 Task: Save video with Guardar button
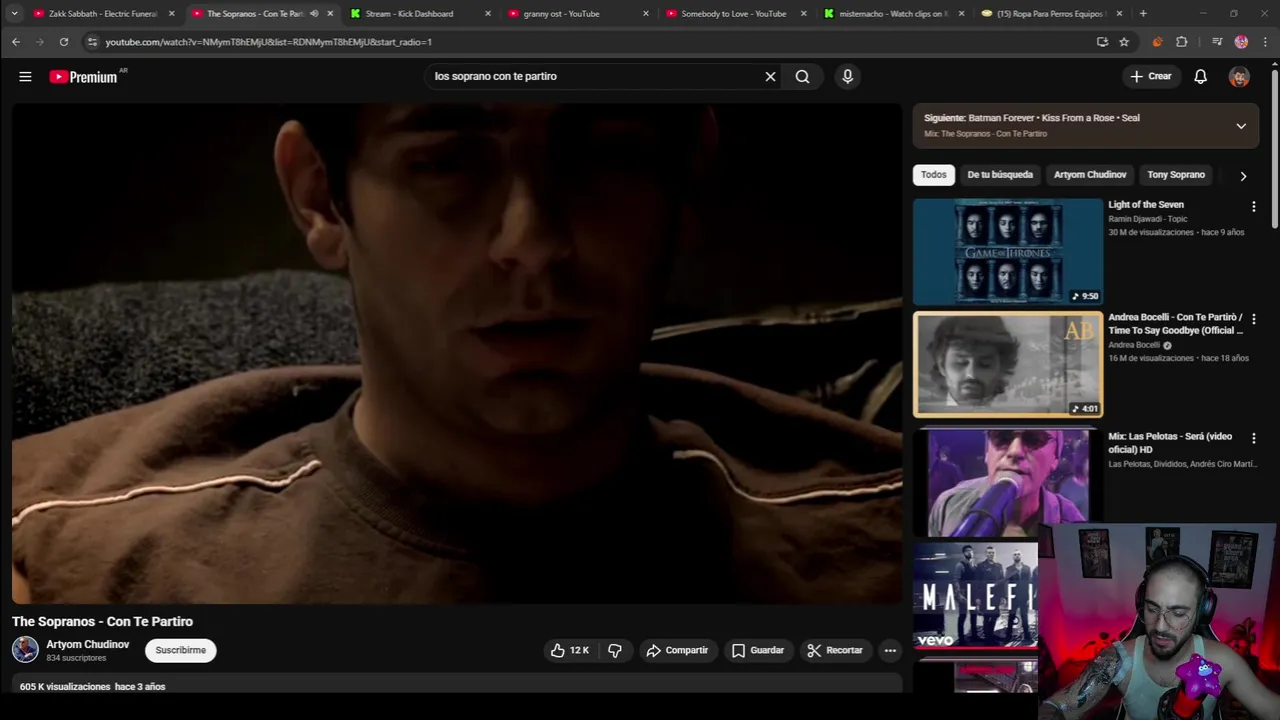click(x=758, y=650)
